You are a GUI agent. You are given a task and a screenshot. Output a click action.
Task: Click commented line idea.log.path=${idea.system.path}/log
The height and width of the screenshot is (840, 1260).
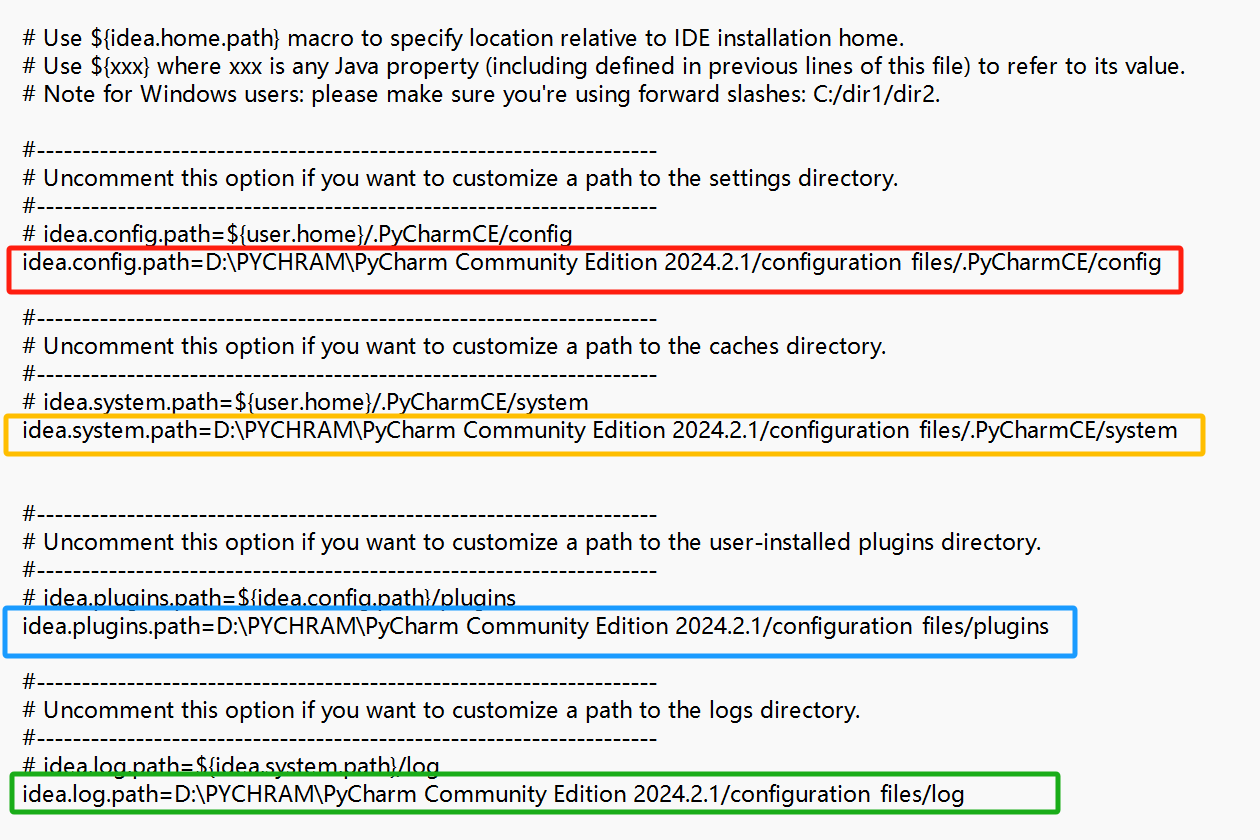coord(232,766)
